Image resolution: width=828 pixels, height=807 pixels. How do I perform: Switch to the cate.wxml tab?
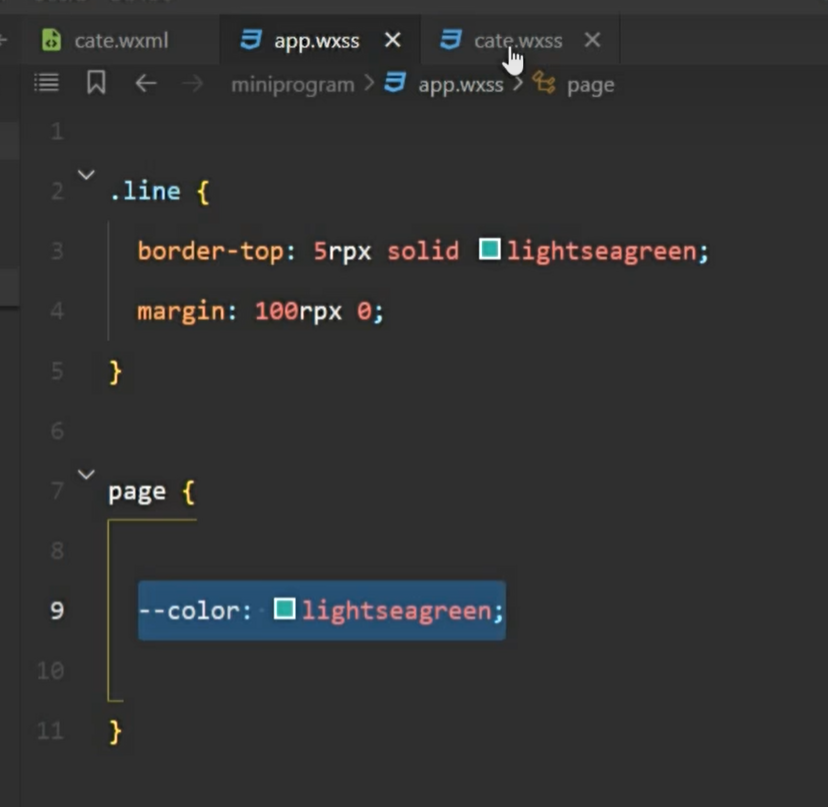121,41
